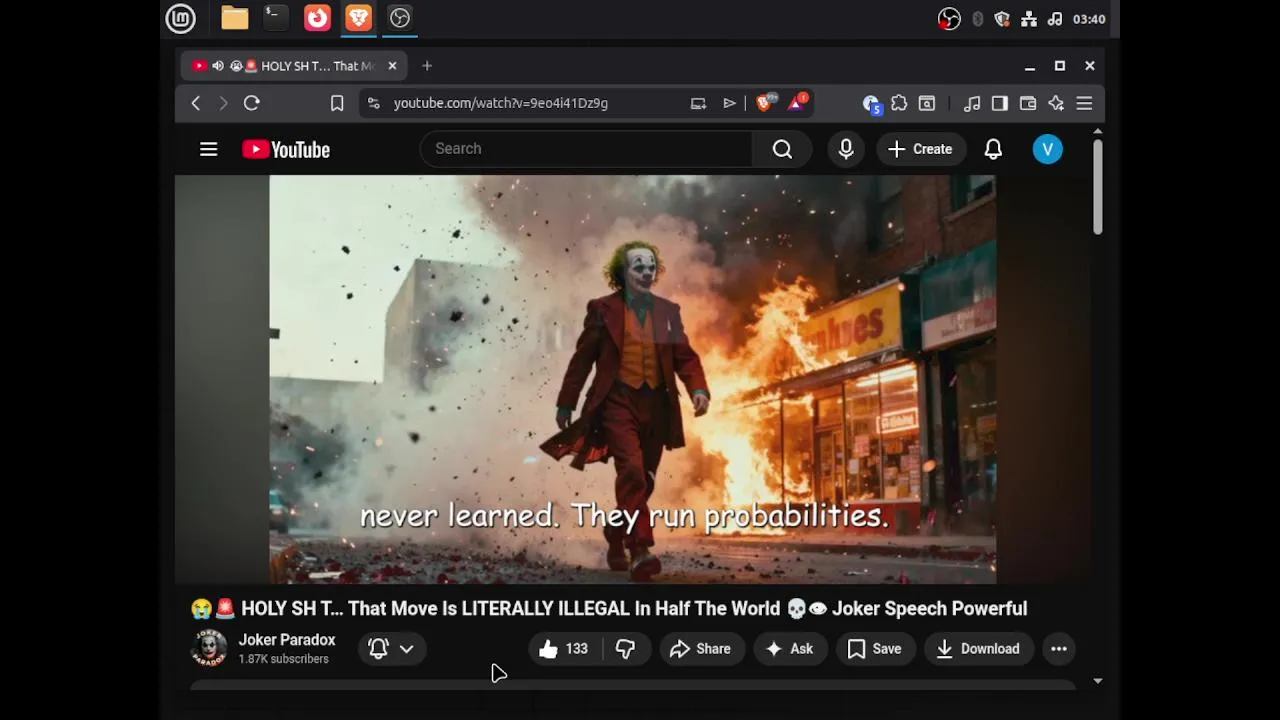Open the Create button

(921, 149)
